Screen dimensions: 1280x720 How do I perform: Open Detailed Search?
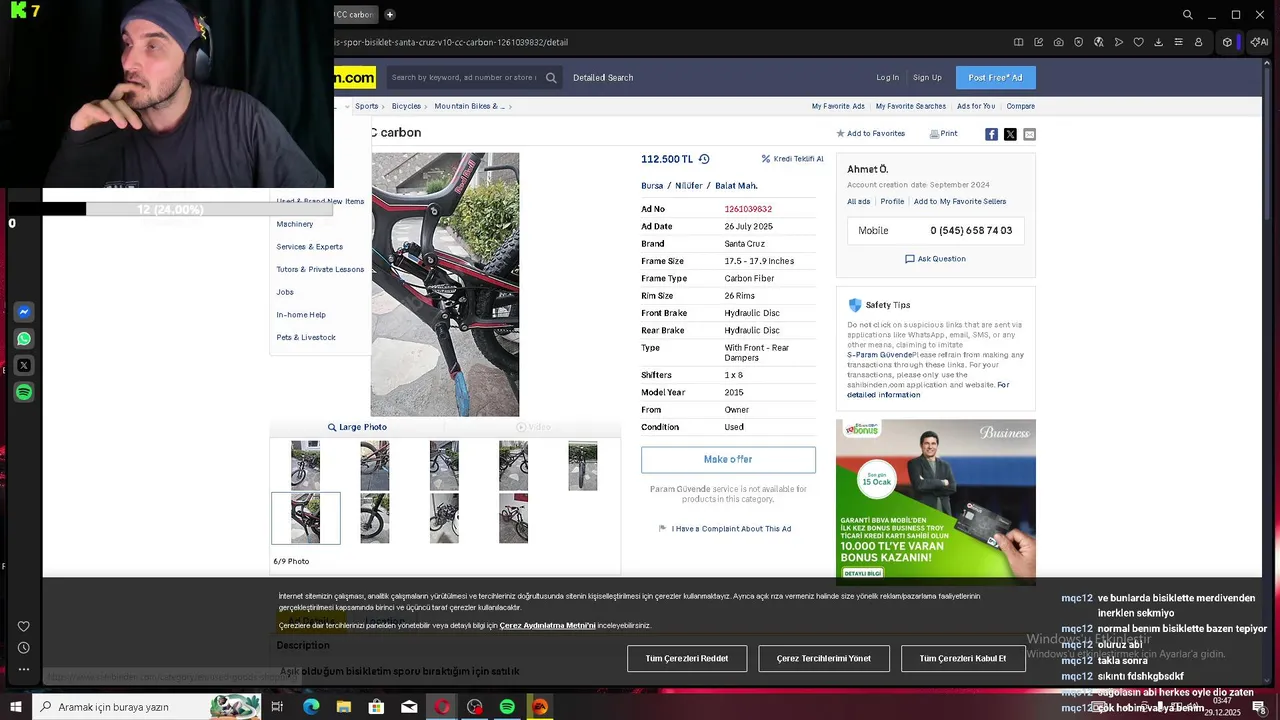click(603, 77)
